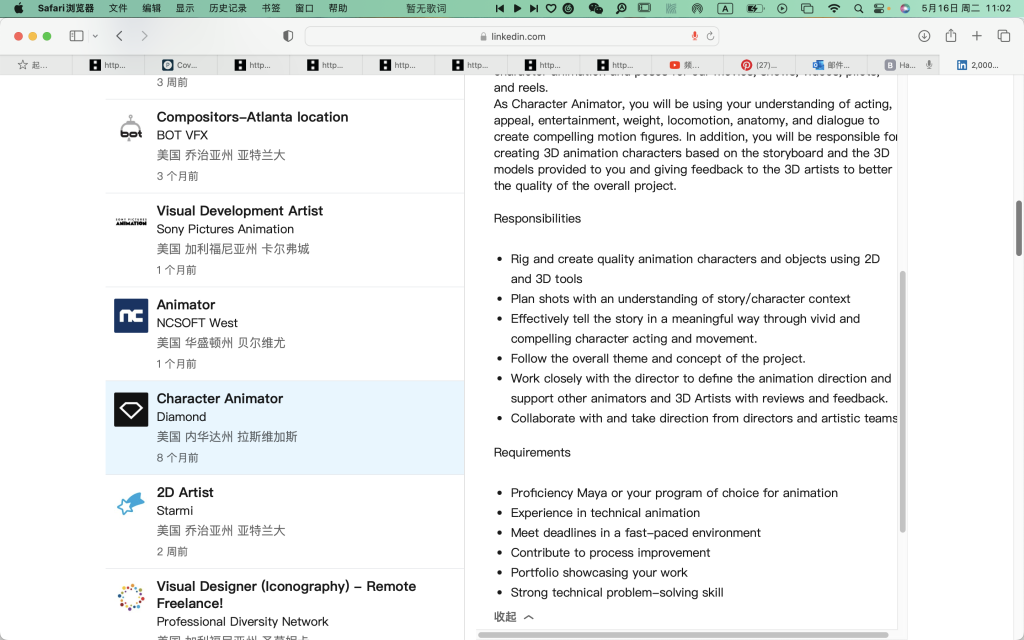Open the starred 起... start page tab
The image size is (1024, 640).
click(33, 65)
